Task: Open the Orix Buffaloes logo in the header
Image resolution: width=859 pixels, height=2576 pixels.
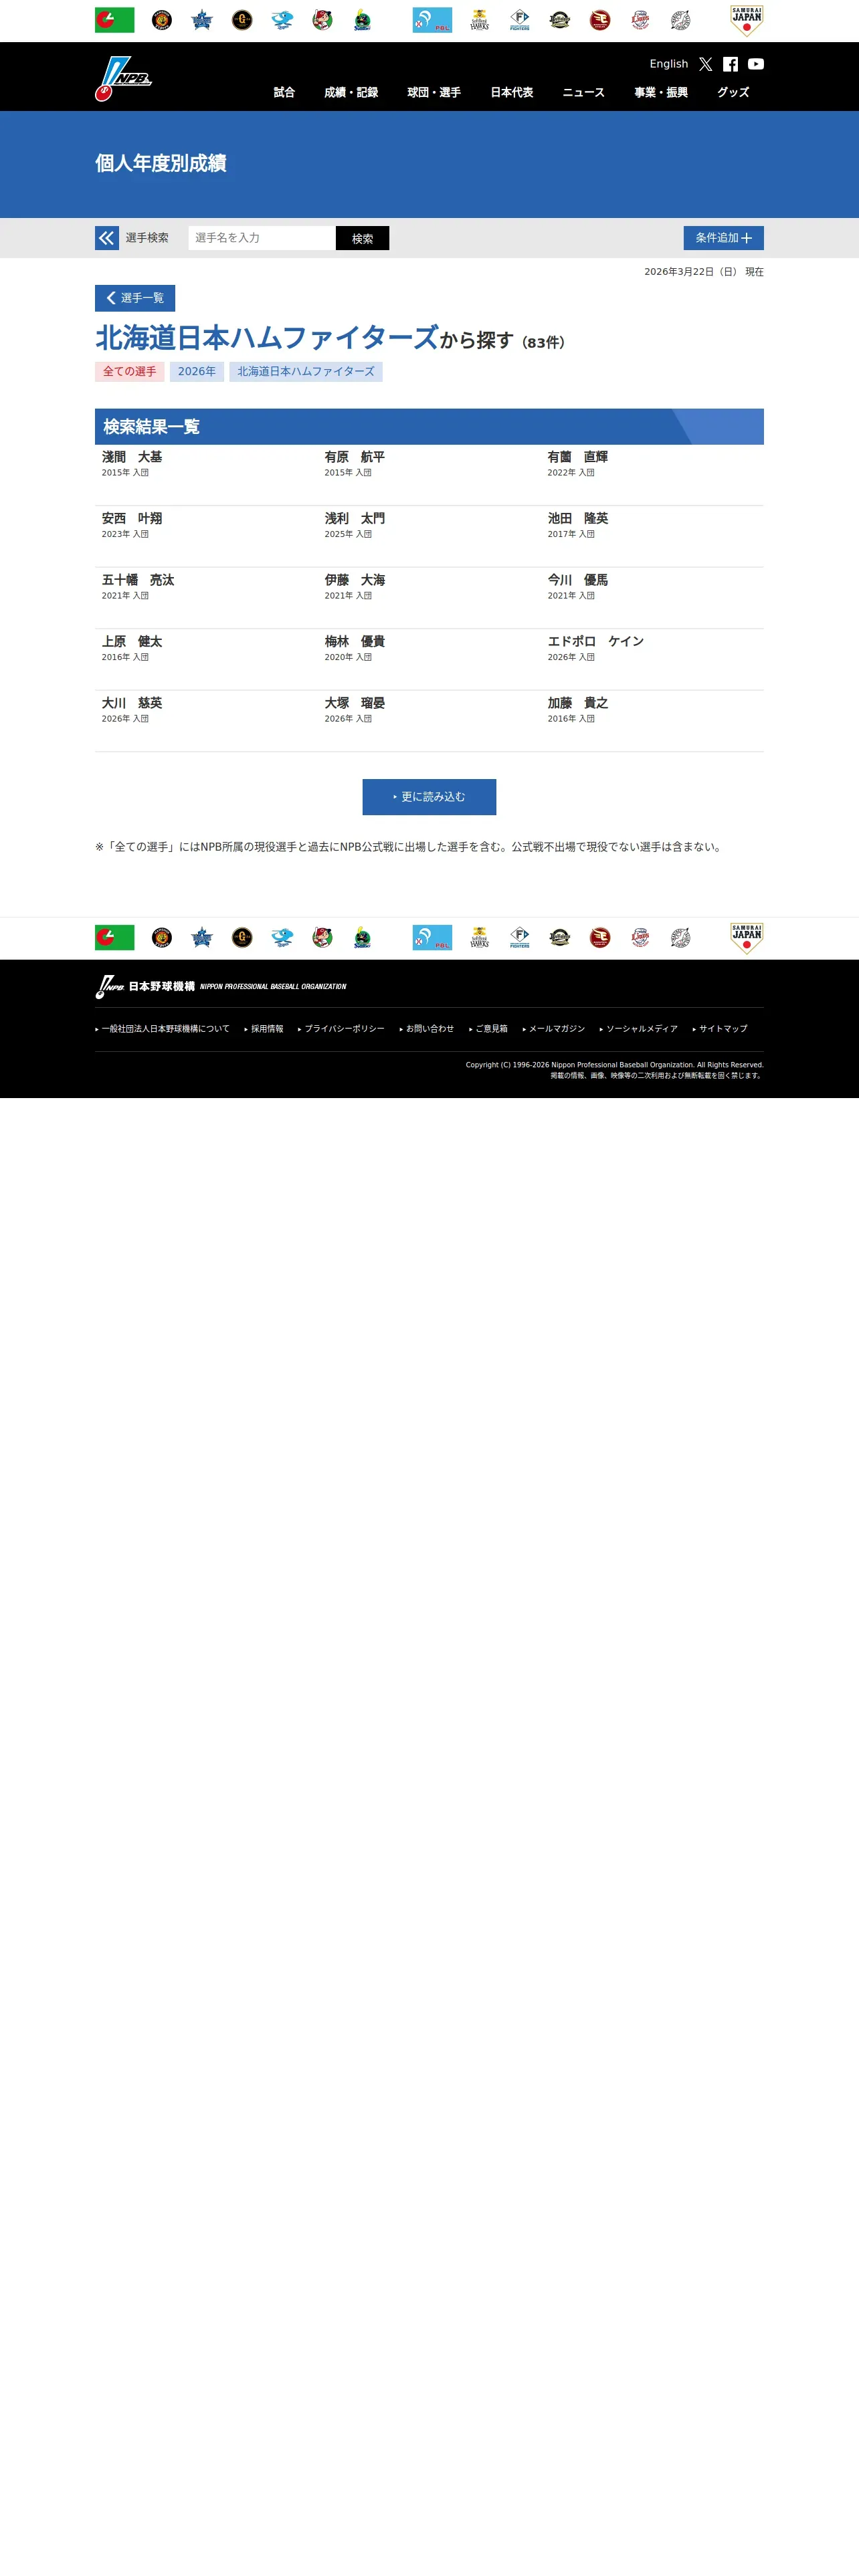Action: tap(560, 20)
